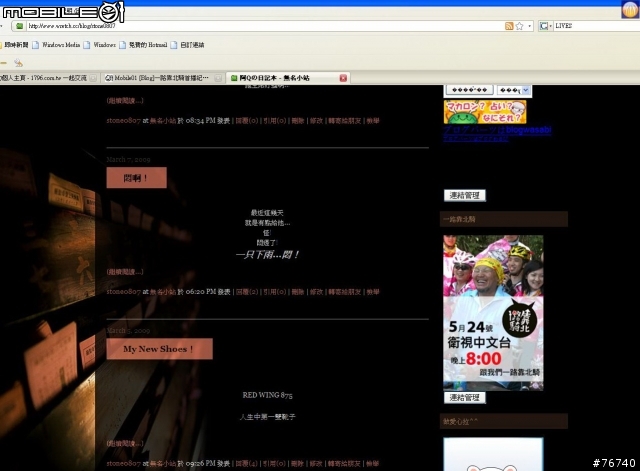Open the search engine selector dropdown
Image resolution: width=640 pixels, height=471 pixels.
click(546, 26)
